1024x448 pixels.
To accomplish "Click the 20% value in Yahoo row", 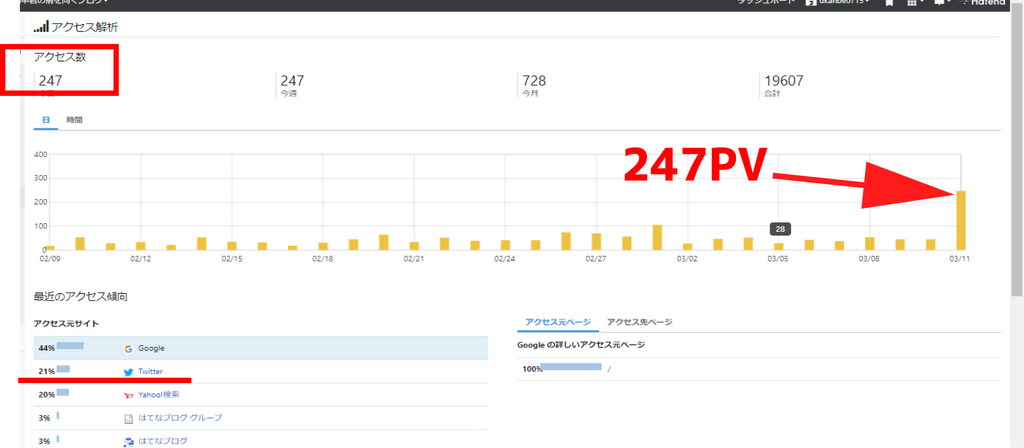I will tap(46, 395).
